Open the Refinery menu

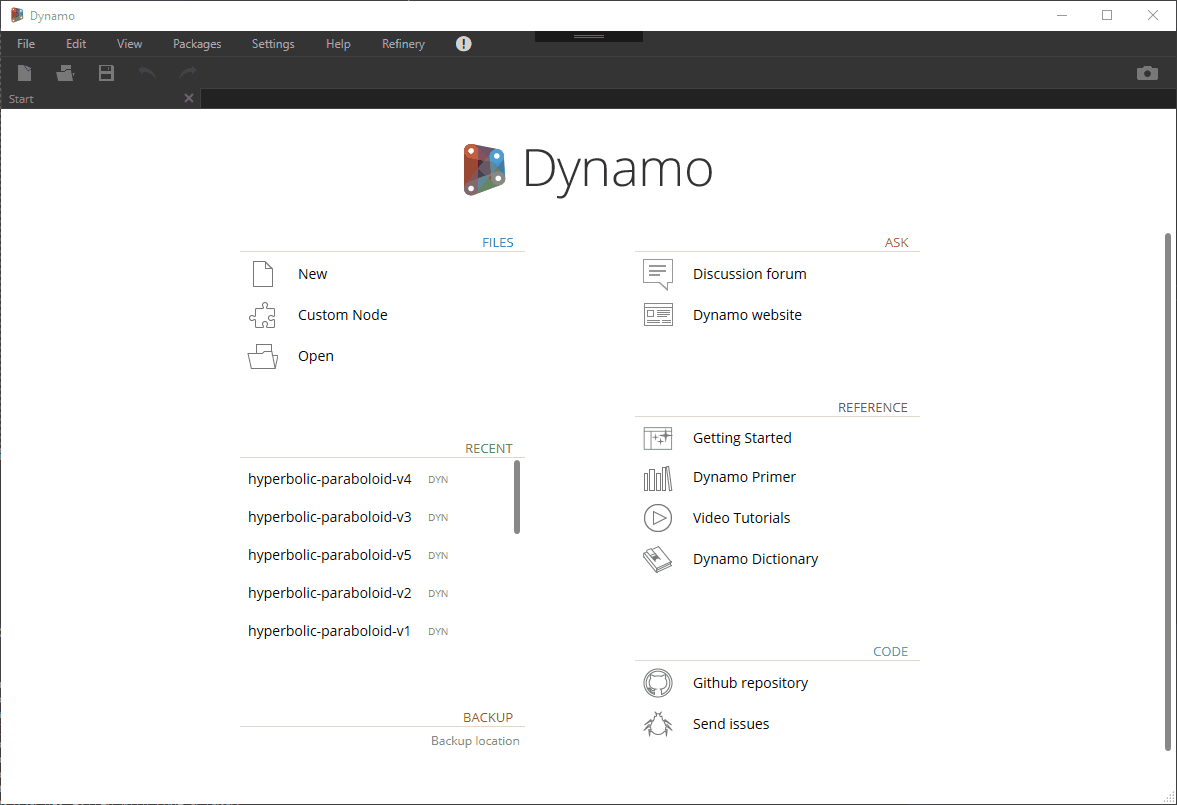(403, 44)
